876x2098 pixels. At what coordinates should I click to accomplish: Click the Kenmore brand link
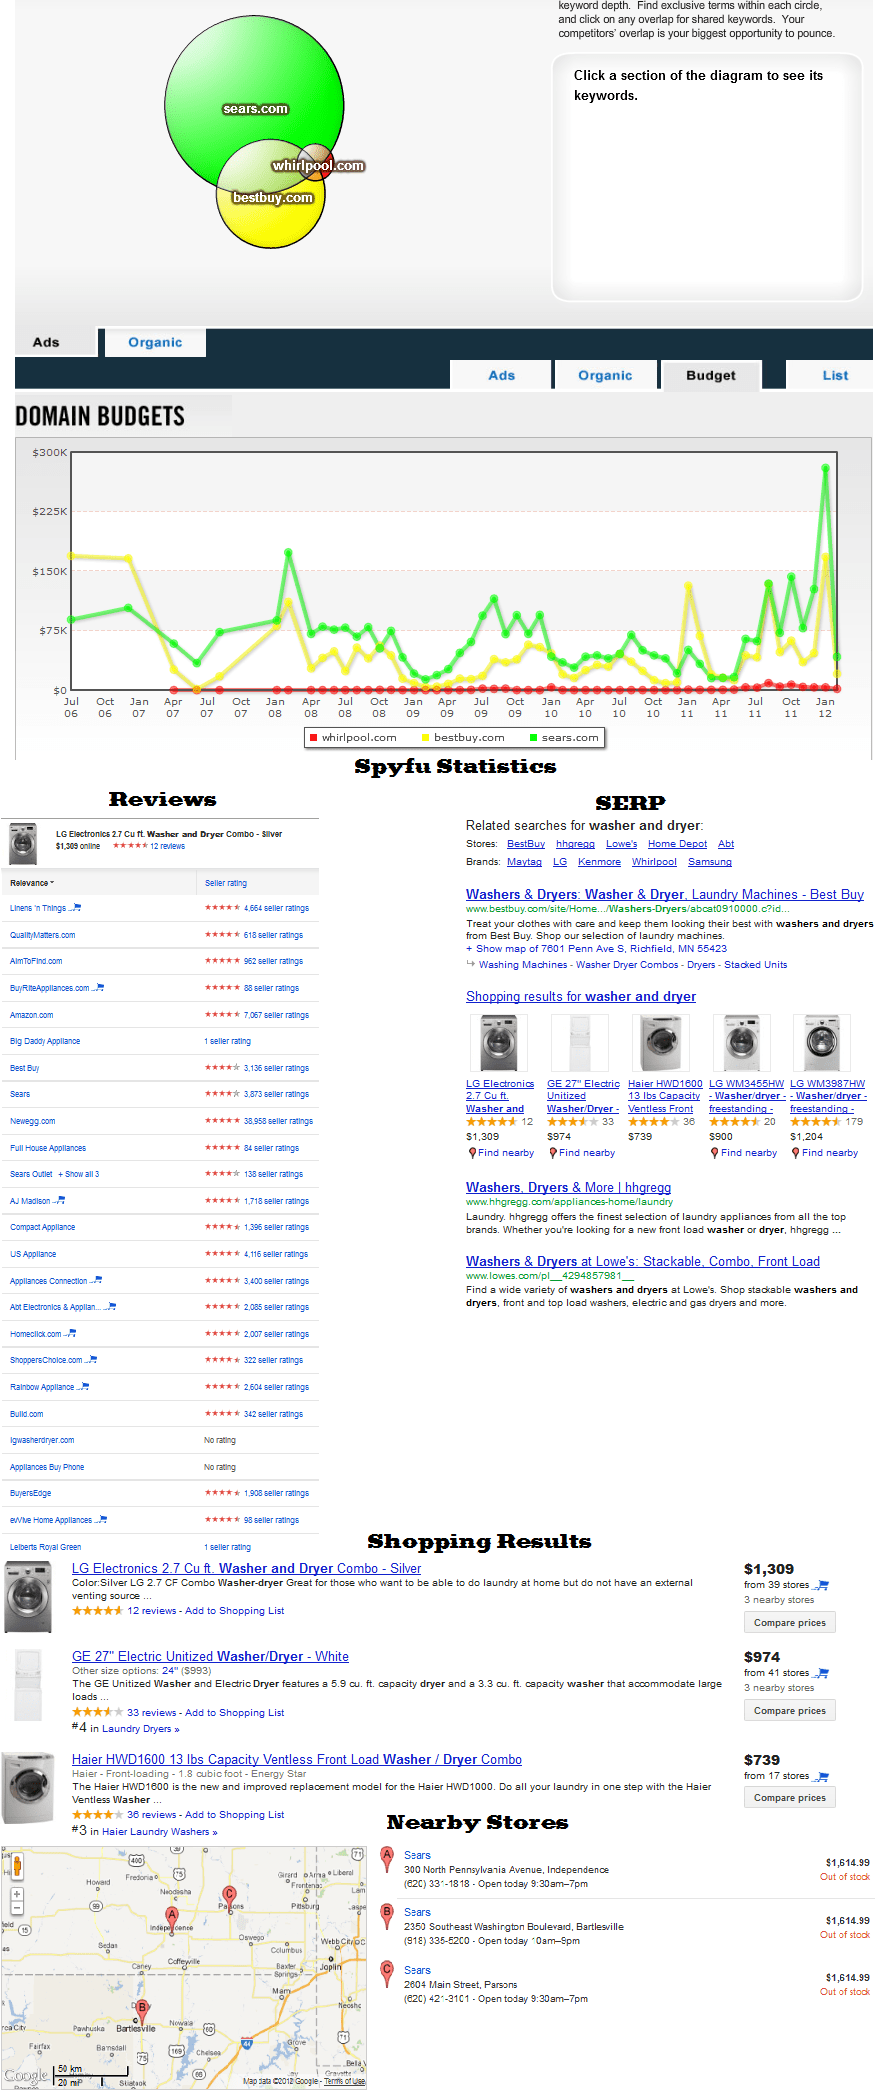click(x=599, y=862)
